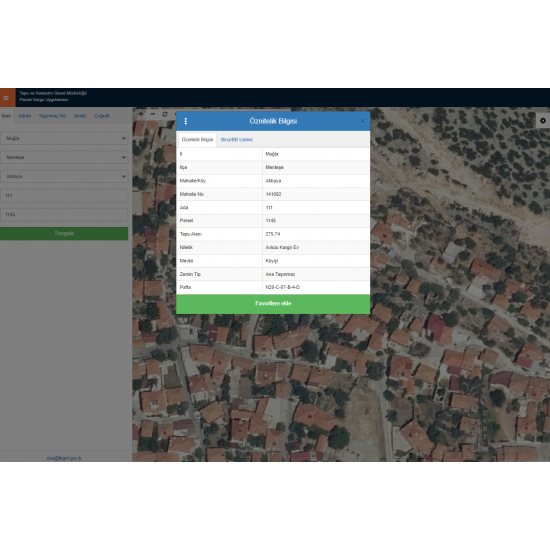Click the Mahalle No label cell
Image resolution: width=550 pixels, height=550 pixels.
(x=219, y=194)
